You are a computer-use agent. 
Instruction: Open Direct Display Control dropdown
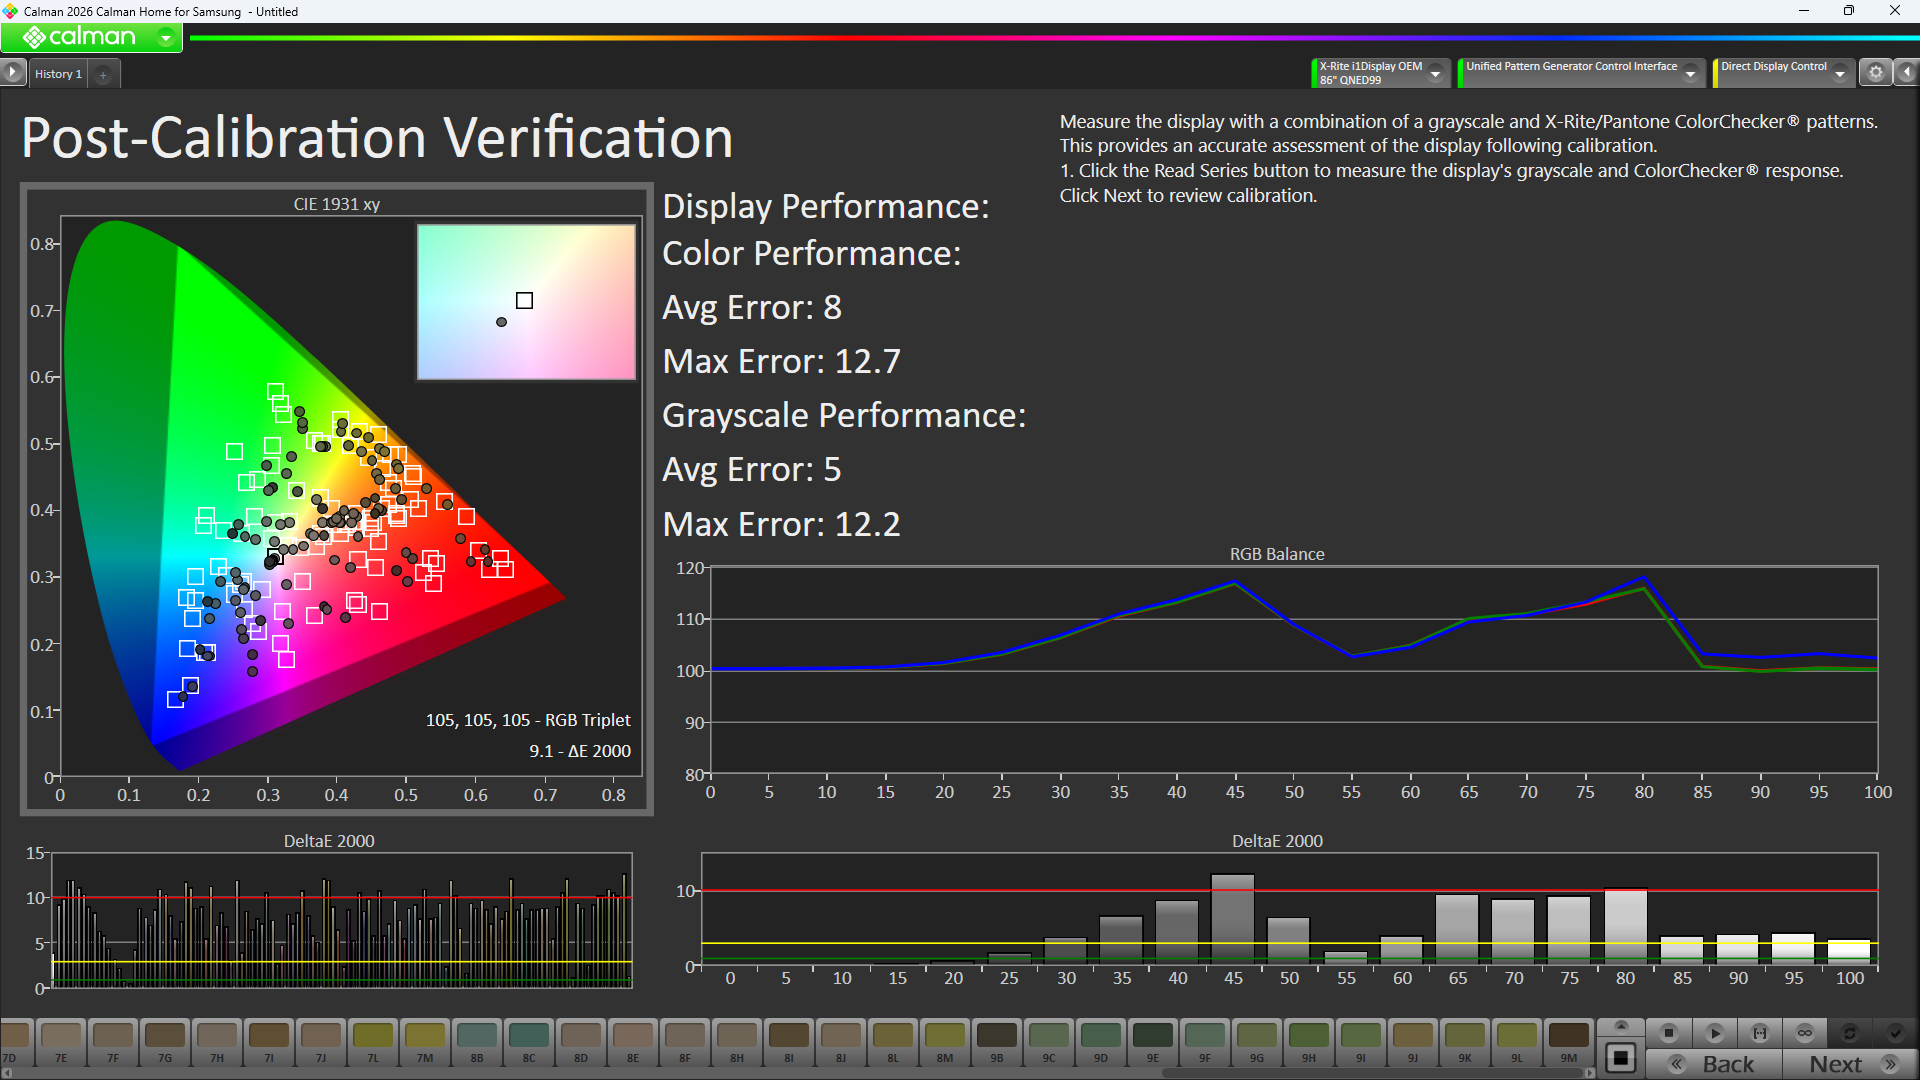[x=1840, y=73]
